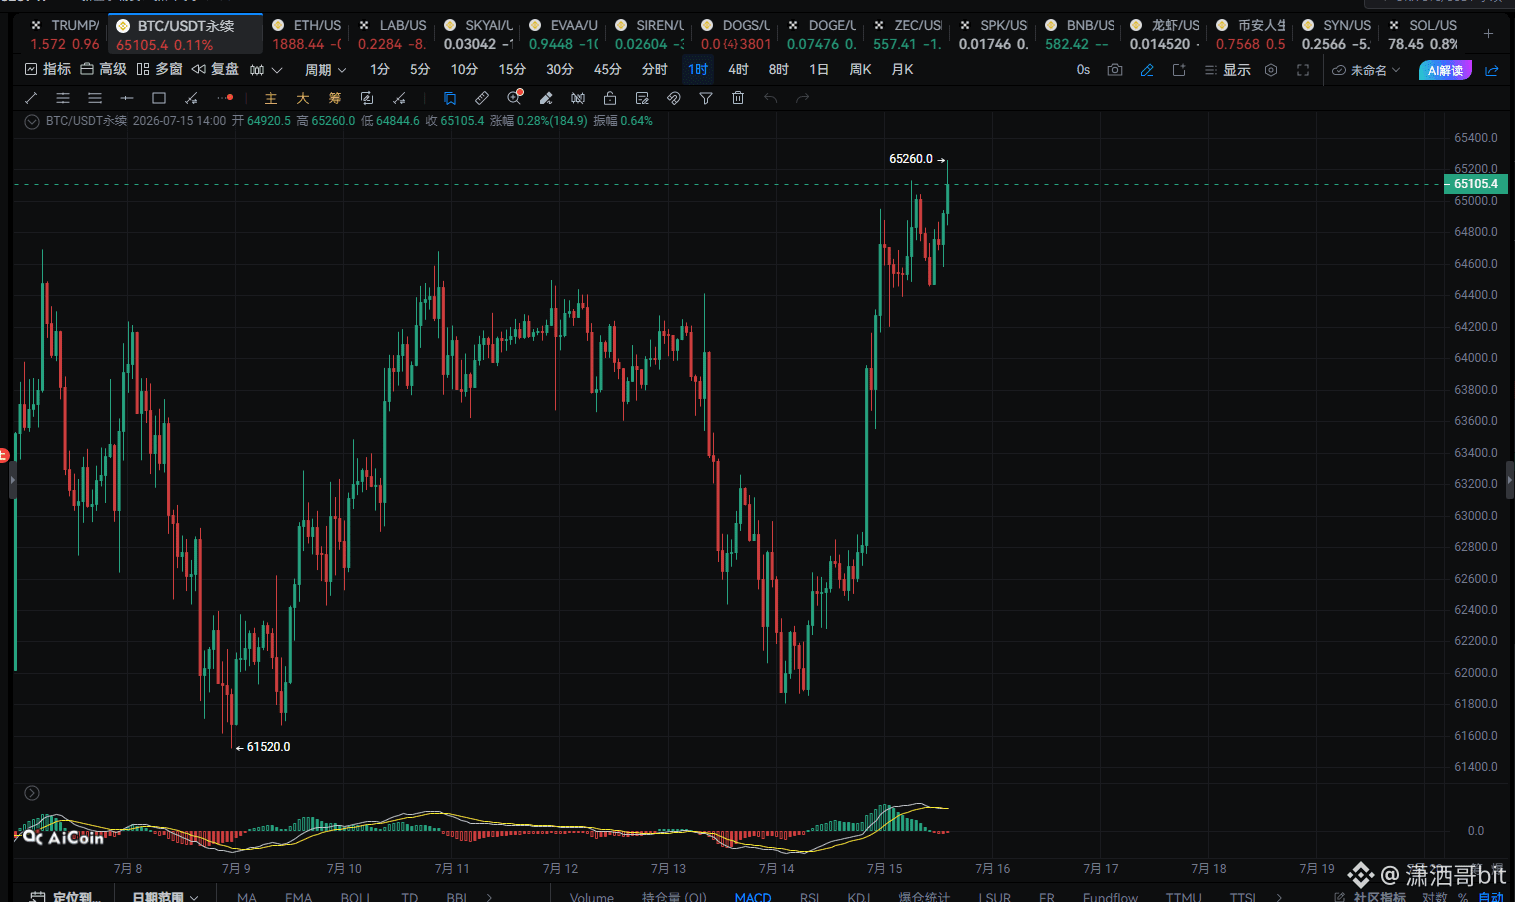1515x902 pixels.
Task: Click the funnel filter icon
Action: point(706,98)
